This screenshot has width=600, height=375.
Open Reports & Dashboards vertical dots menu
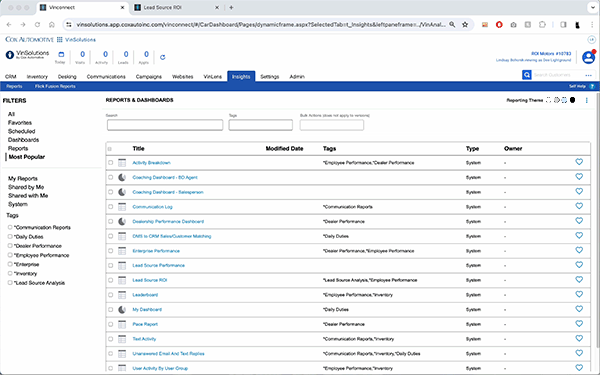pos(587,100)
